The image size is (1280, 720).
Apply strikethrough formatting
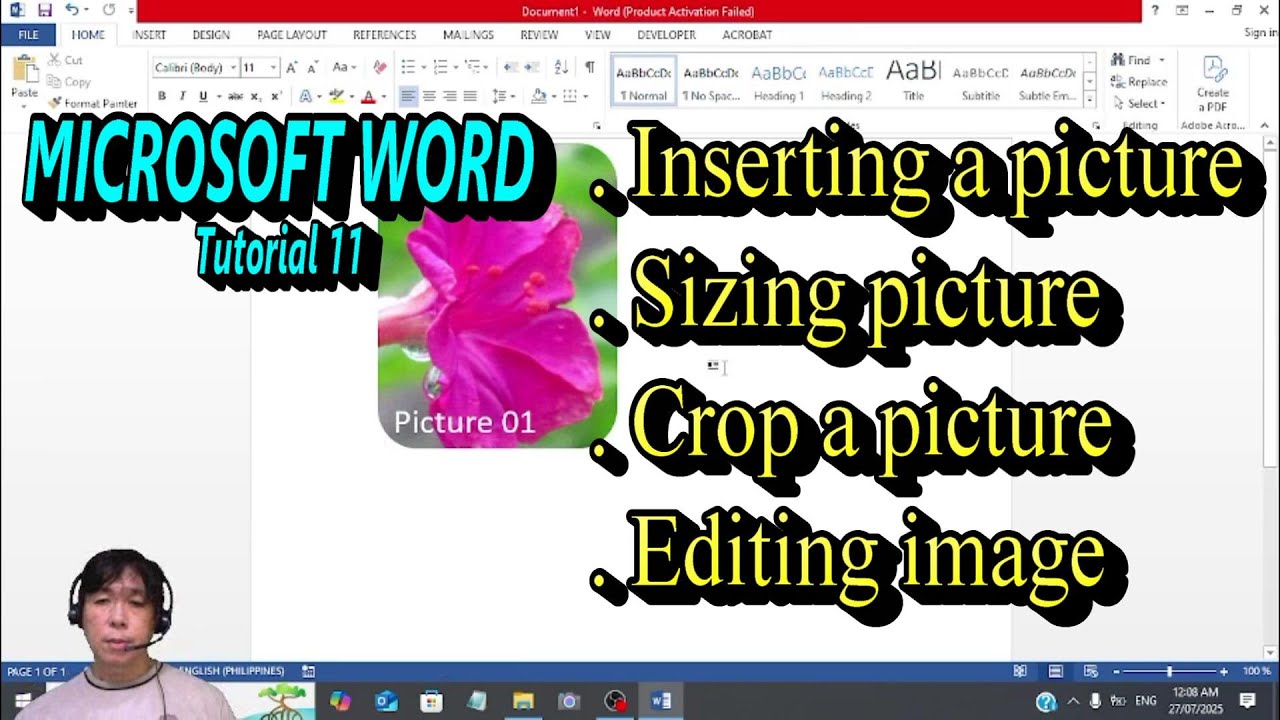[x=235, y=96]
